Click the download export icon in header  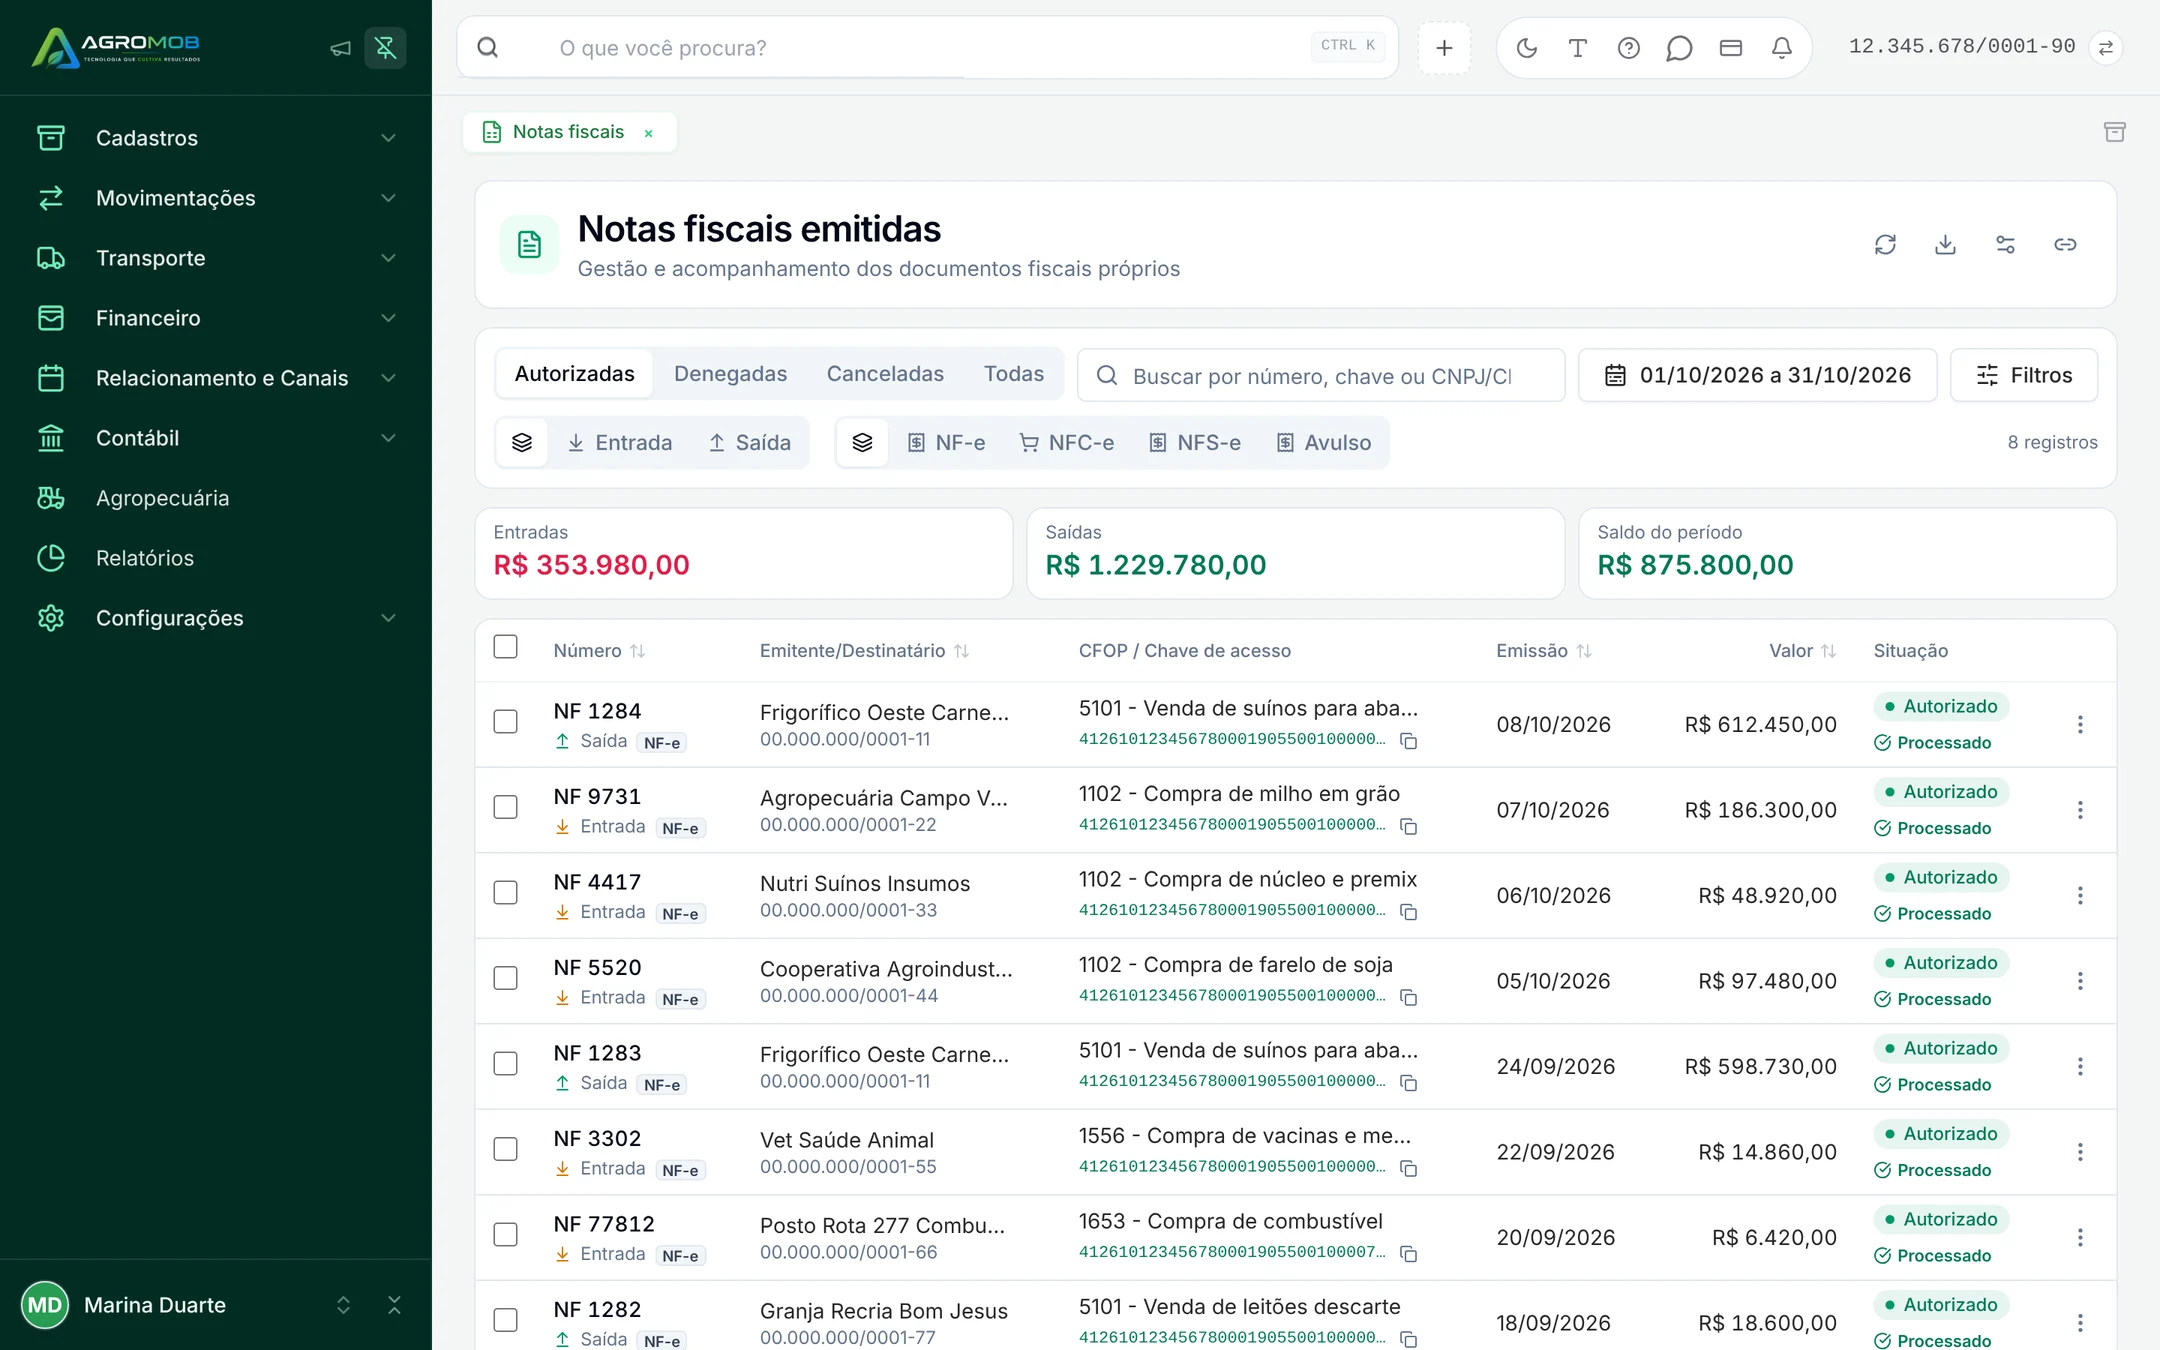point(1945,245)
